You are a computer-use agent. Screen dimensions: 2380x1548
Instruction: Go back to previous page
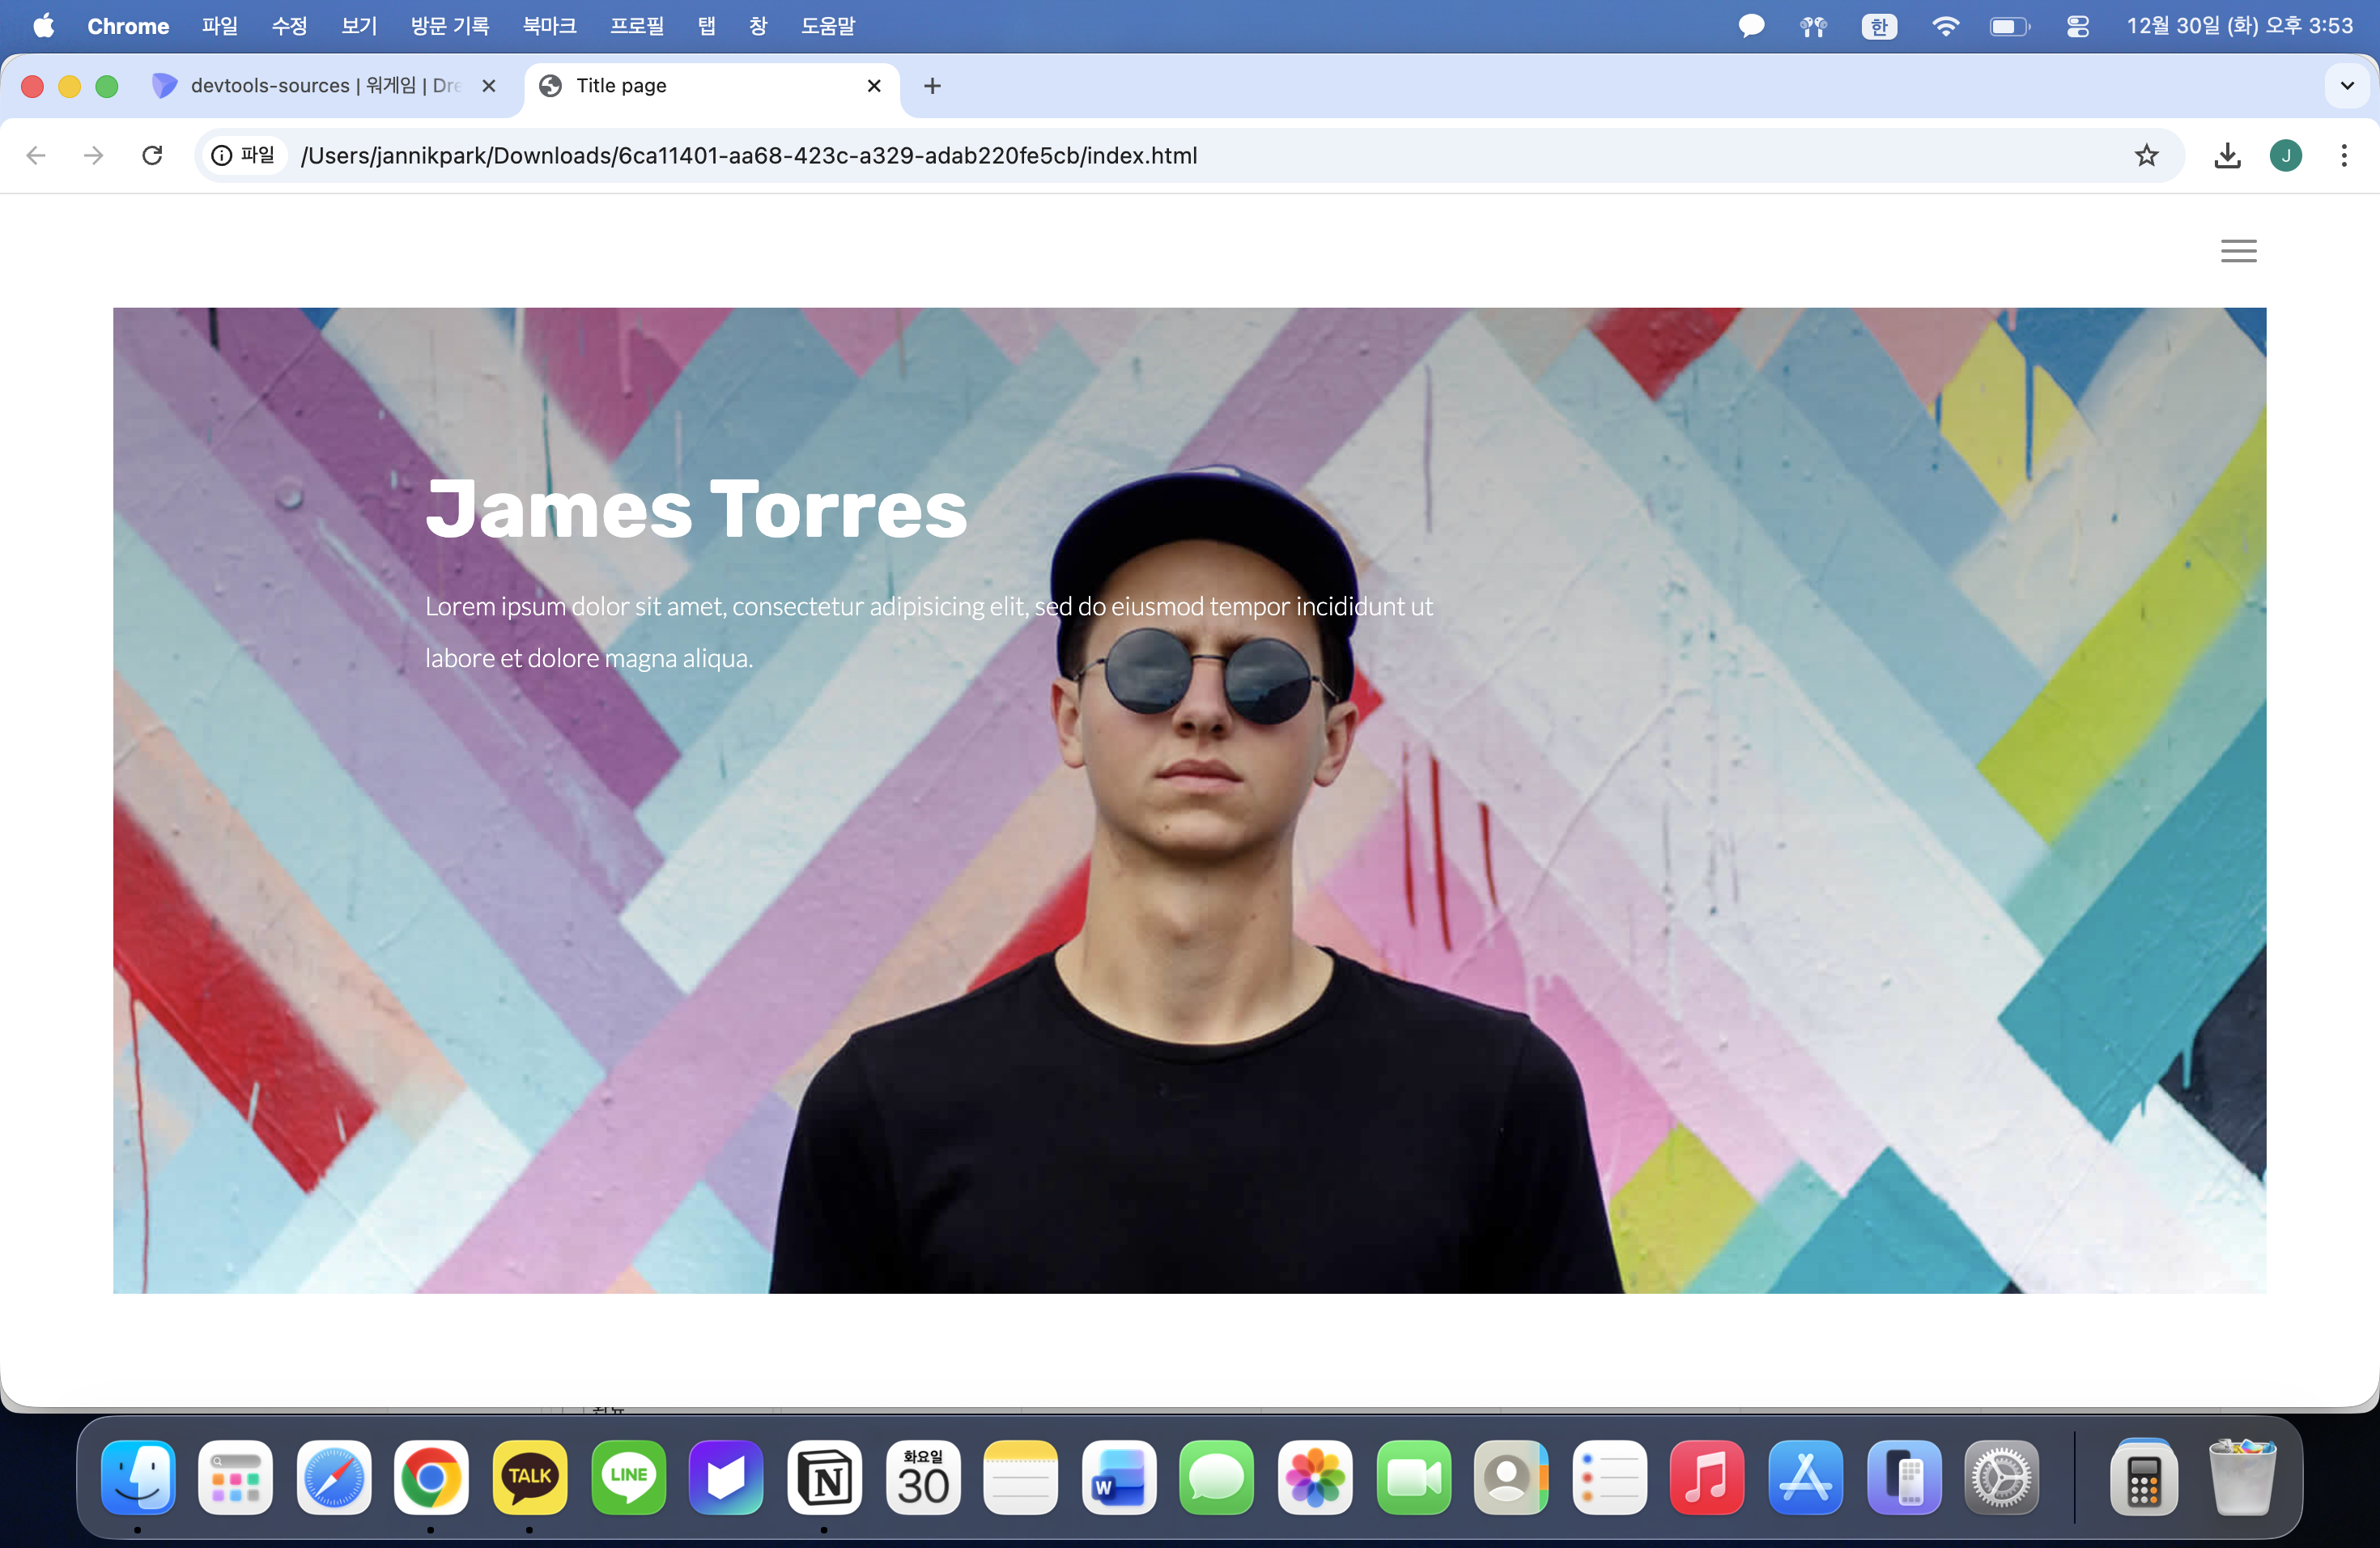click(36, 156)
